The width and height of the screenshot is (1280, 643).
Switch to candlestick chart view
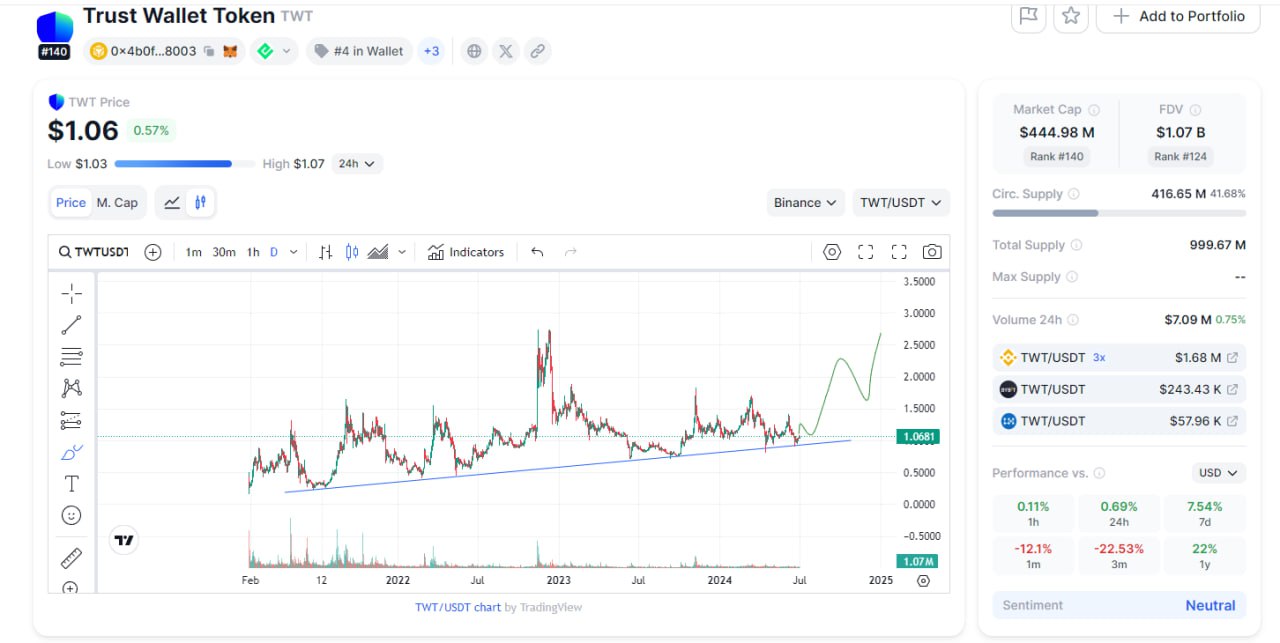(200, 203)
